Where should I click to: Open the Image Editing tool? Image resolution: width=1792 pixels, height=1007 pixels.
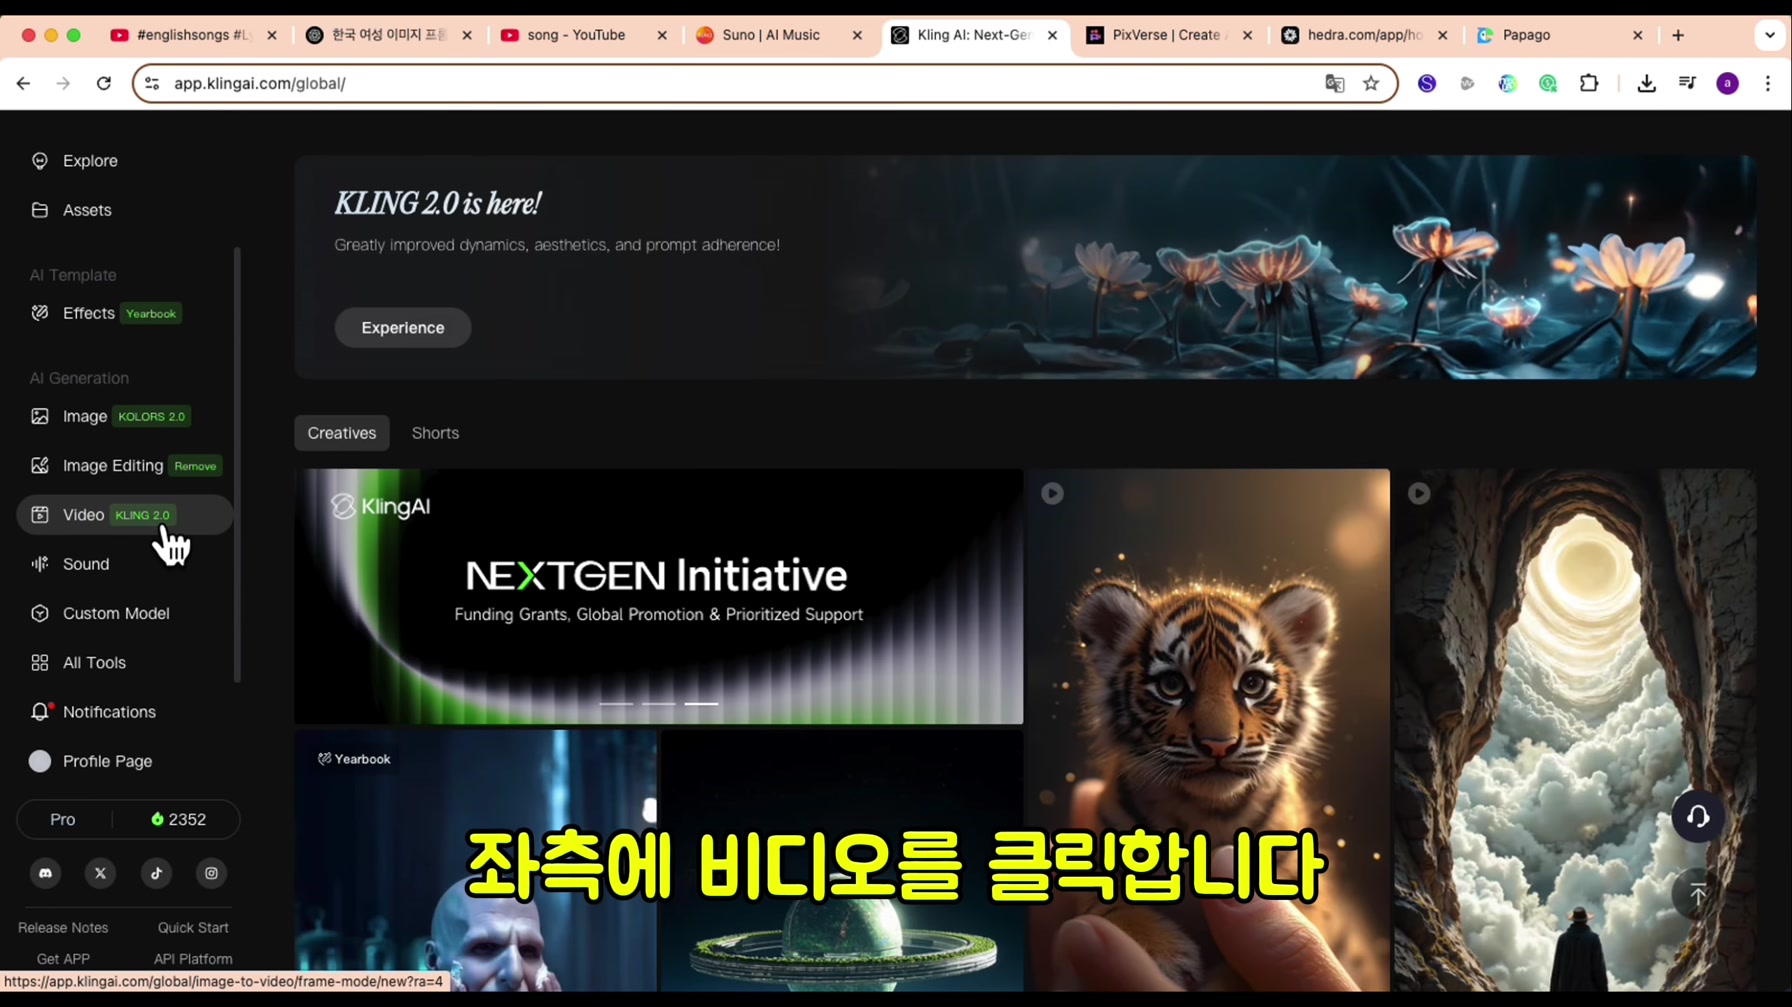125,465
